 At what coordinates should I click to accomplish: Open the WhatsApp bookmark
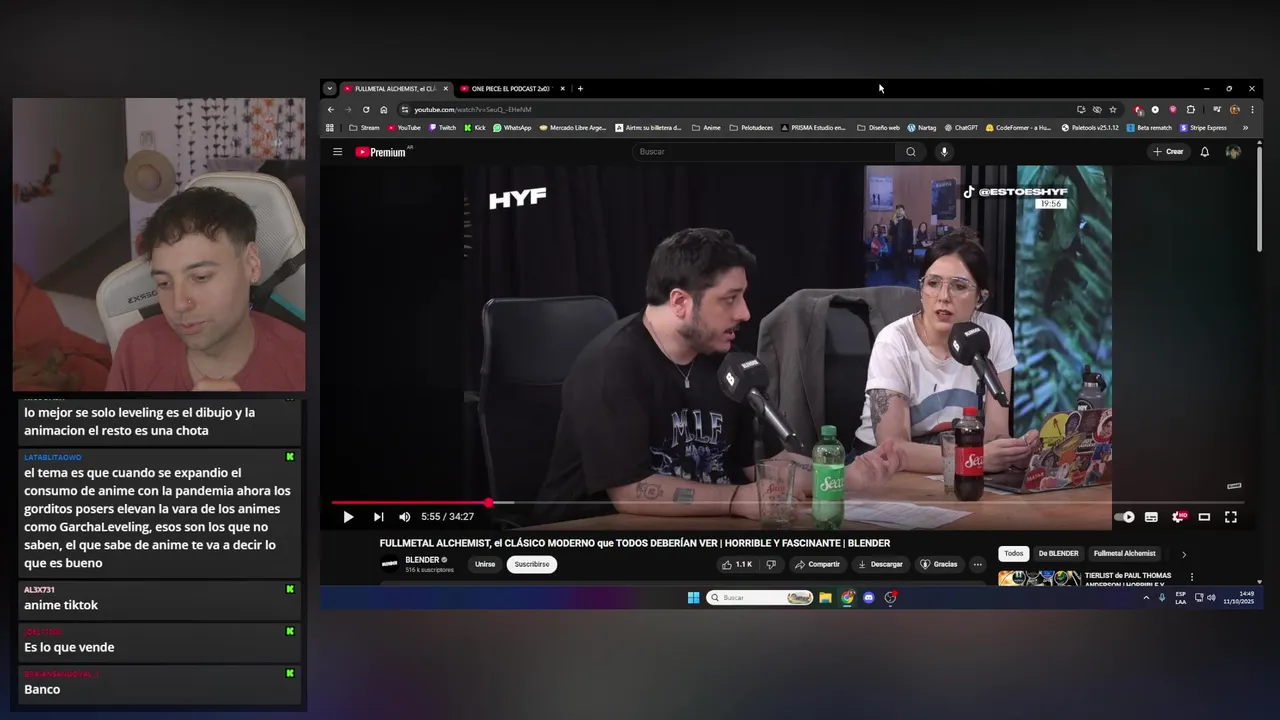512,128
